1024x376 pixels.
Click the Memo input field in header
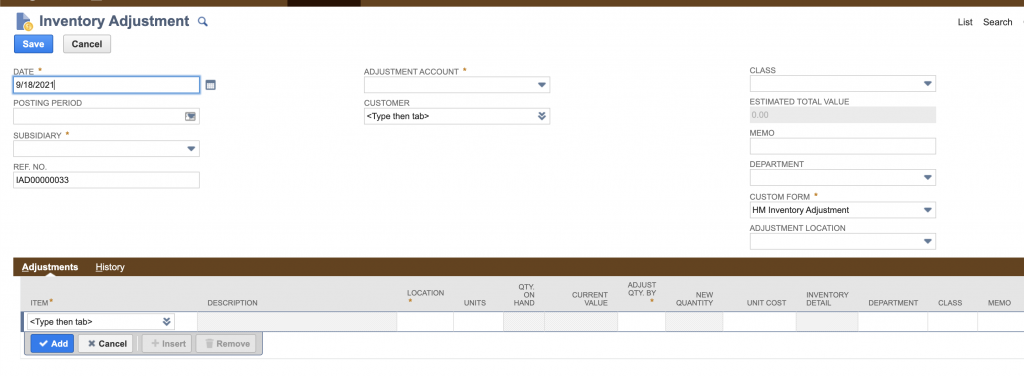(x=842, y=146)
